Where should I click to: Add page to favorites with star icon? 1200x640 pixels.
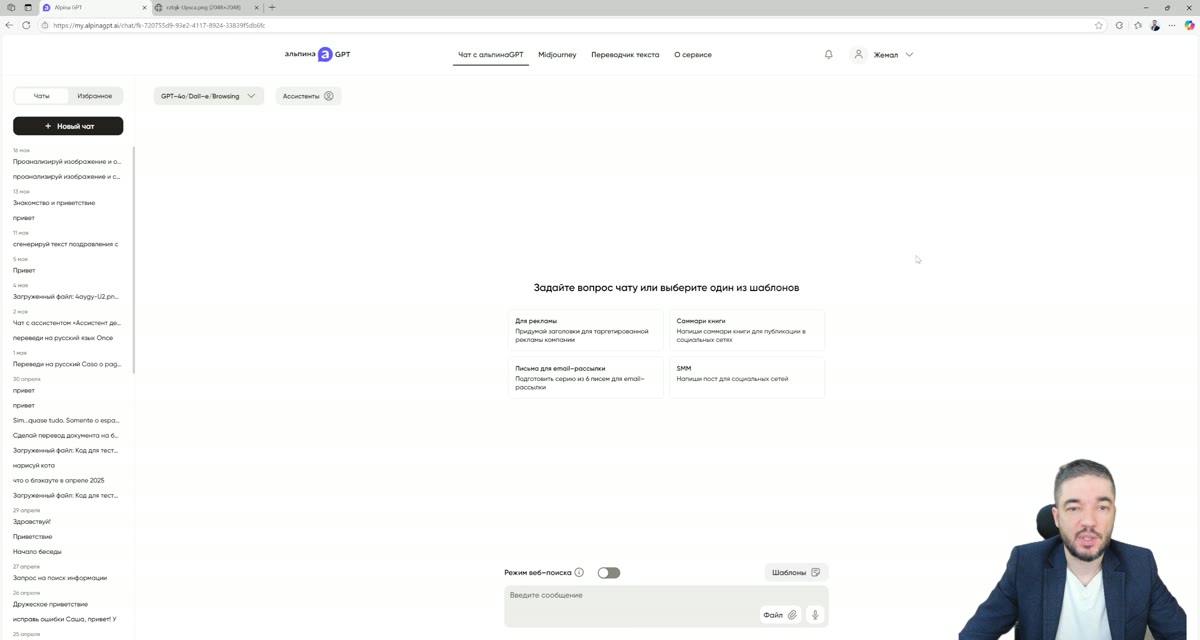(x=1099, y=25)
